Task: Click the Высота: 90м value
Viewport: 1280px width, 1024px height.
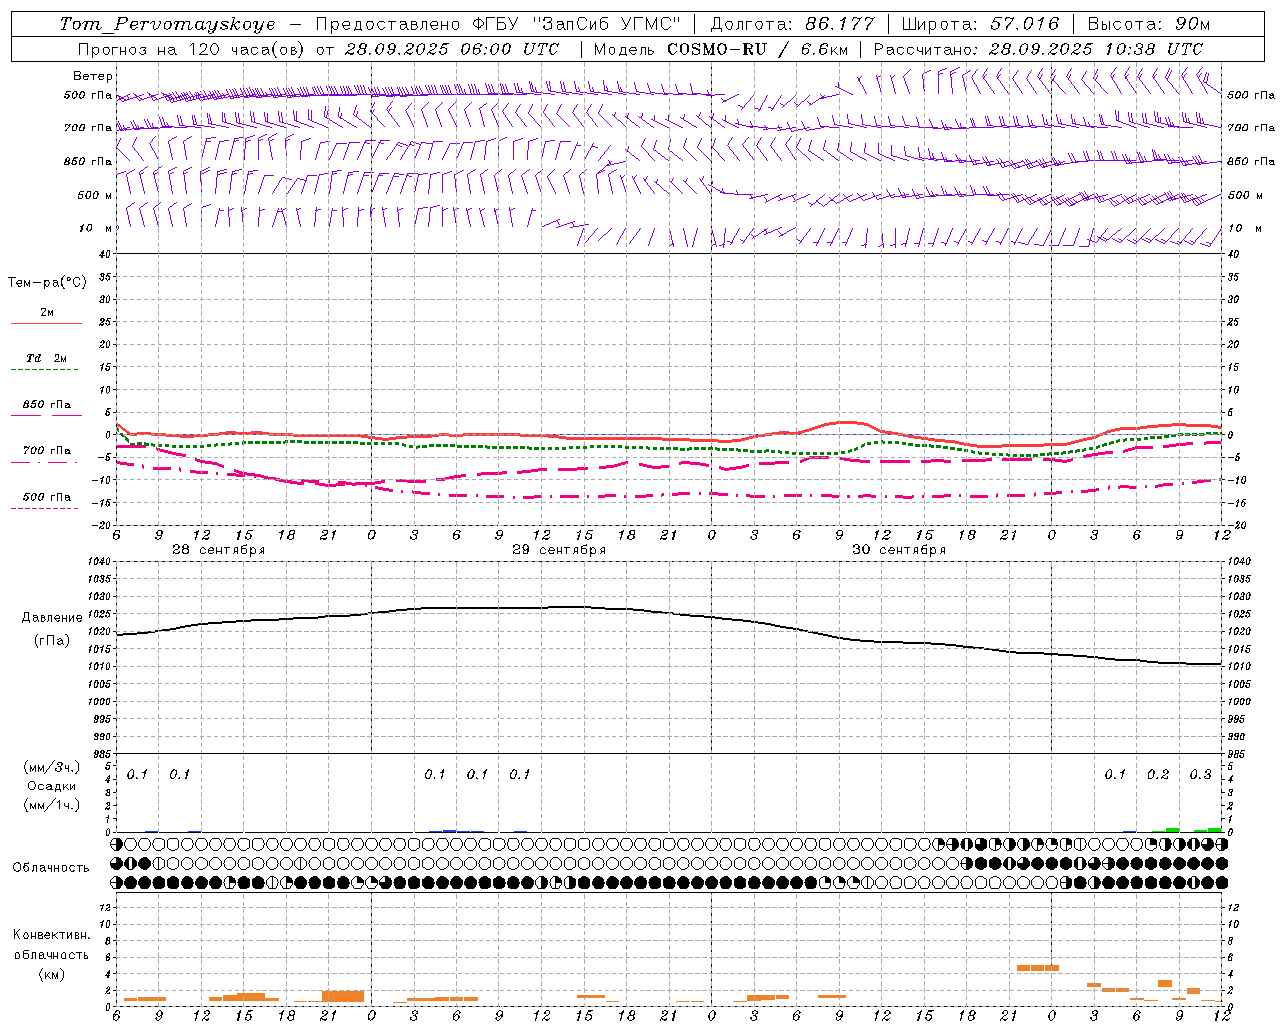Action: coord(1149,24)
